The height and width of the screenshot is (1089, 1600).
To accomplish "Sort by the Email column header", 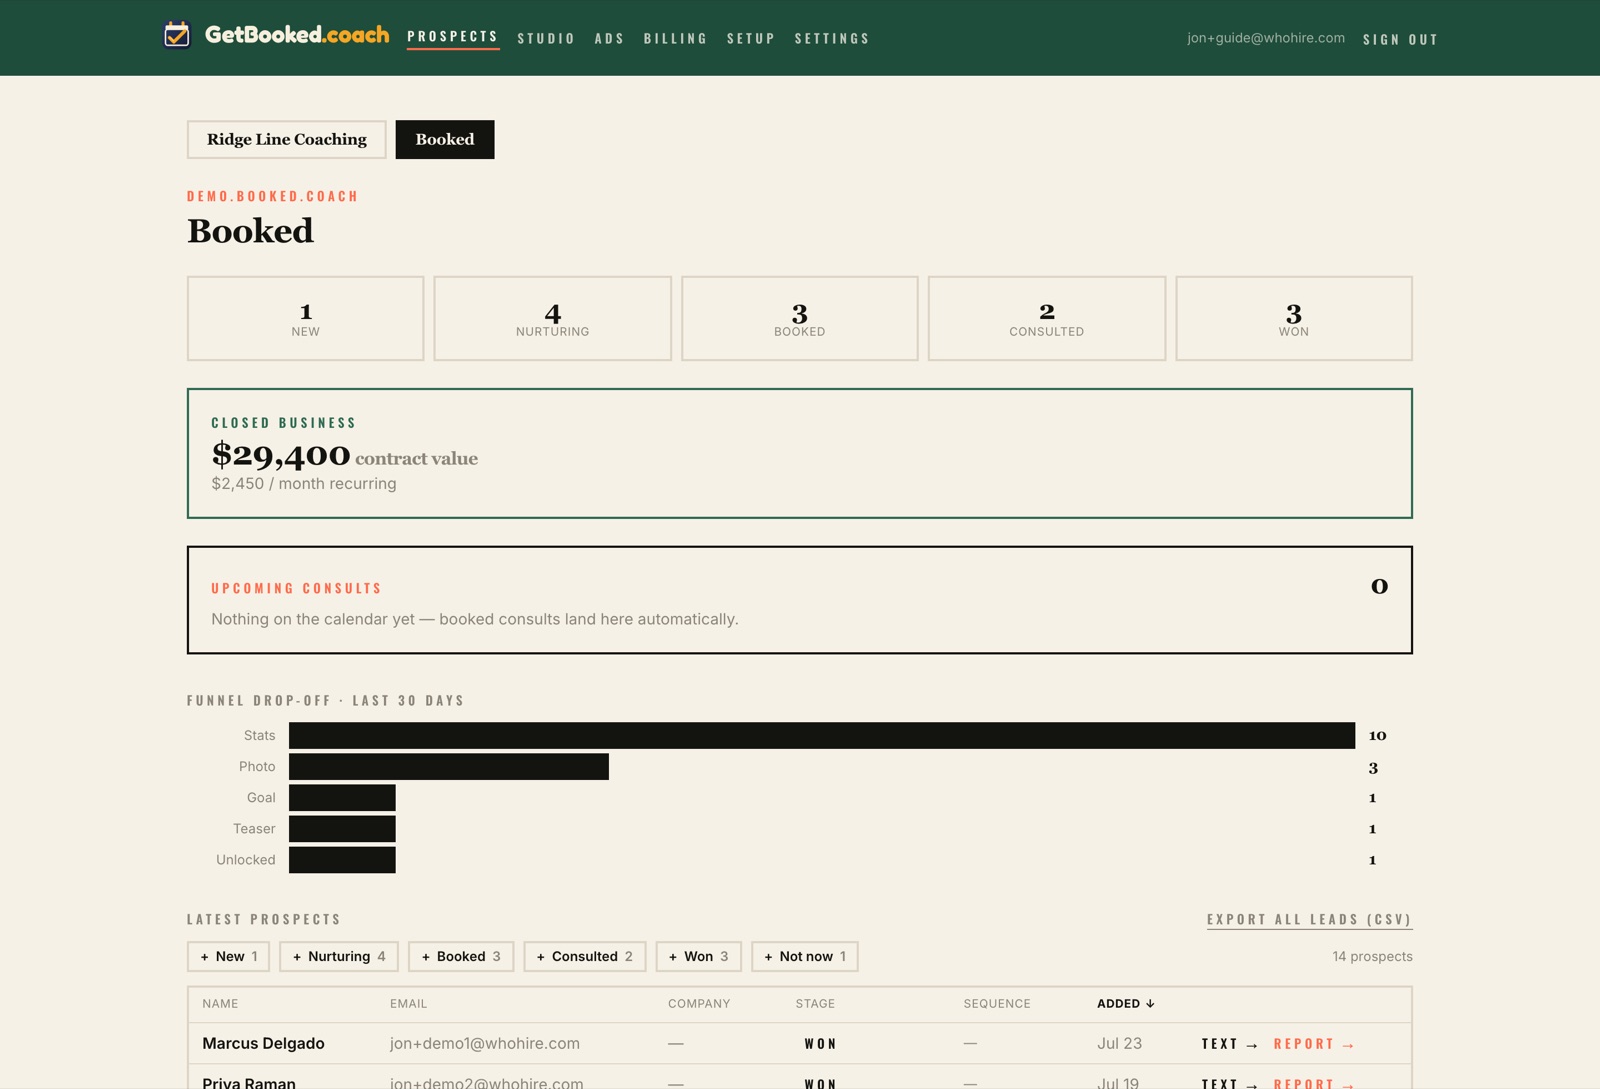I will (408, 1004).
